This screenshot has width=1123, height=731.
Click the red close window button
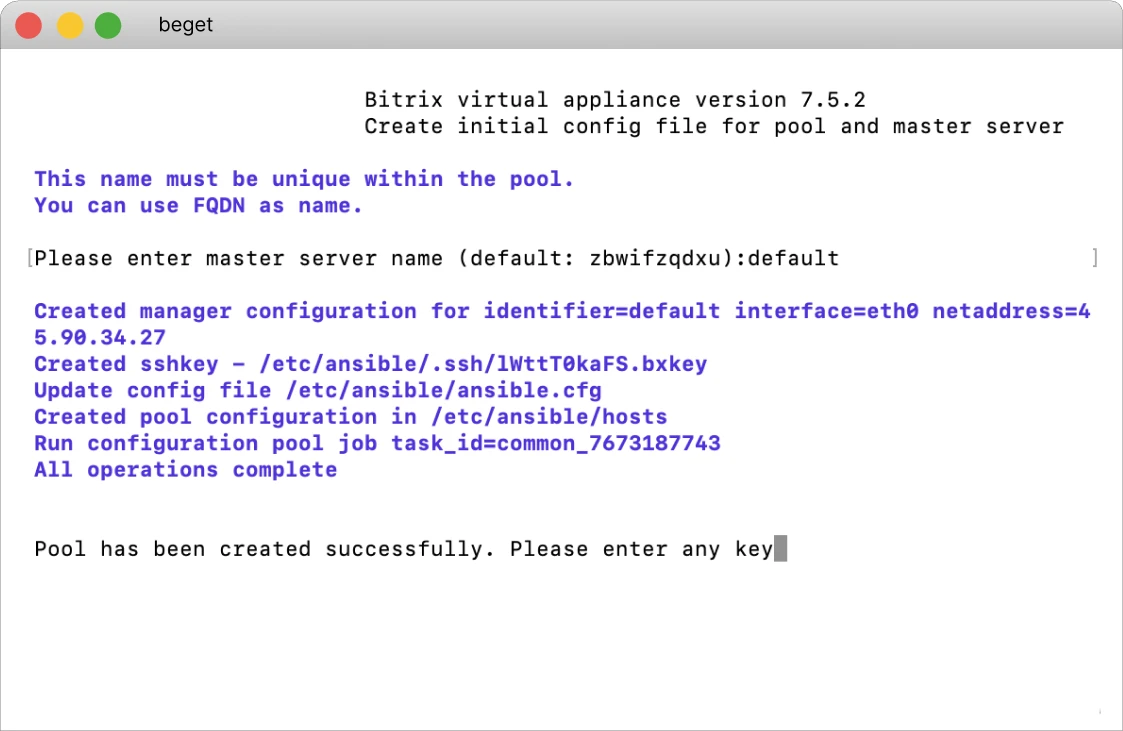pyautogui.click(x=29, y=26)
